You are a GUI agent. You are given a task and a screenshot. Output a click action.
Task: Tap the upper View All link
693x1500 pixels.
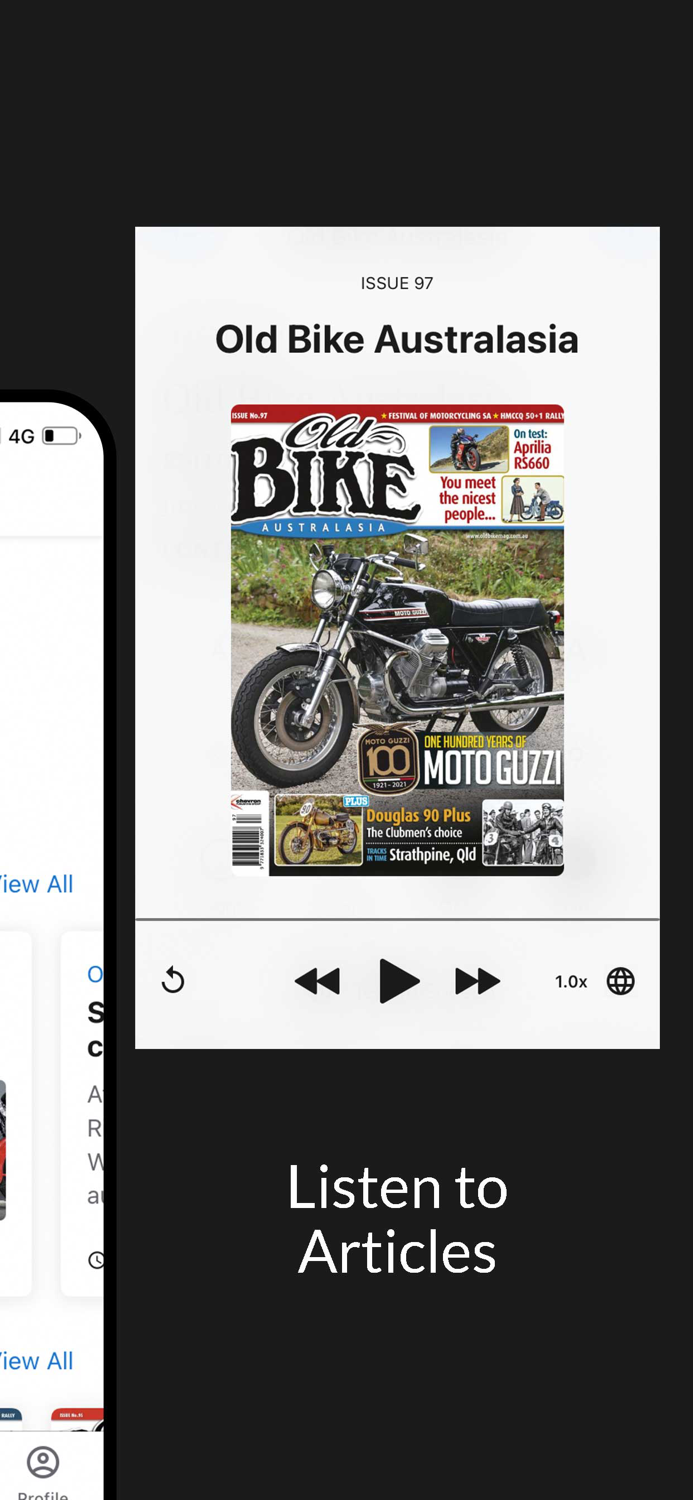(x=37, y=884)
